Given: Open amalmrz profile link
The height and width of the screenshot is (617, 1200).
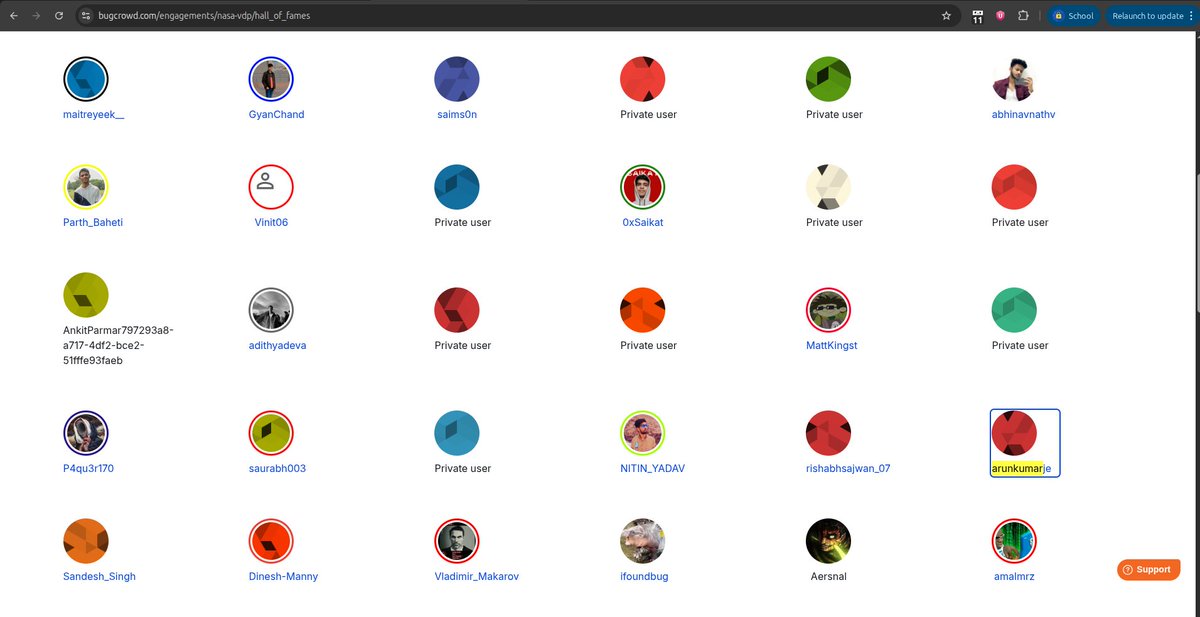Looking at the screenshot, I should (1014, 576).
